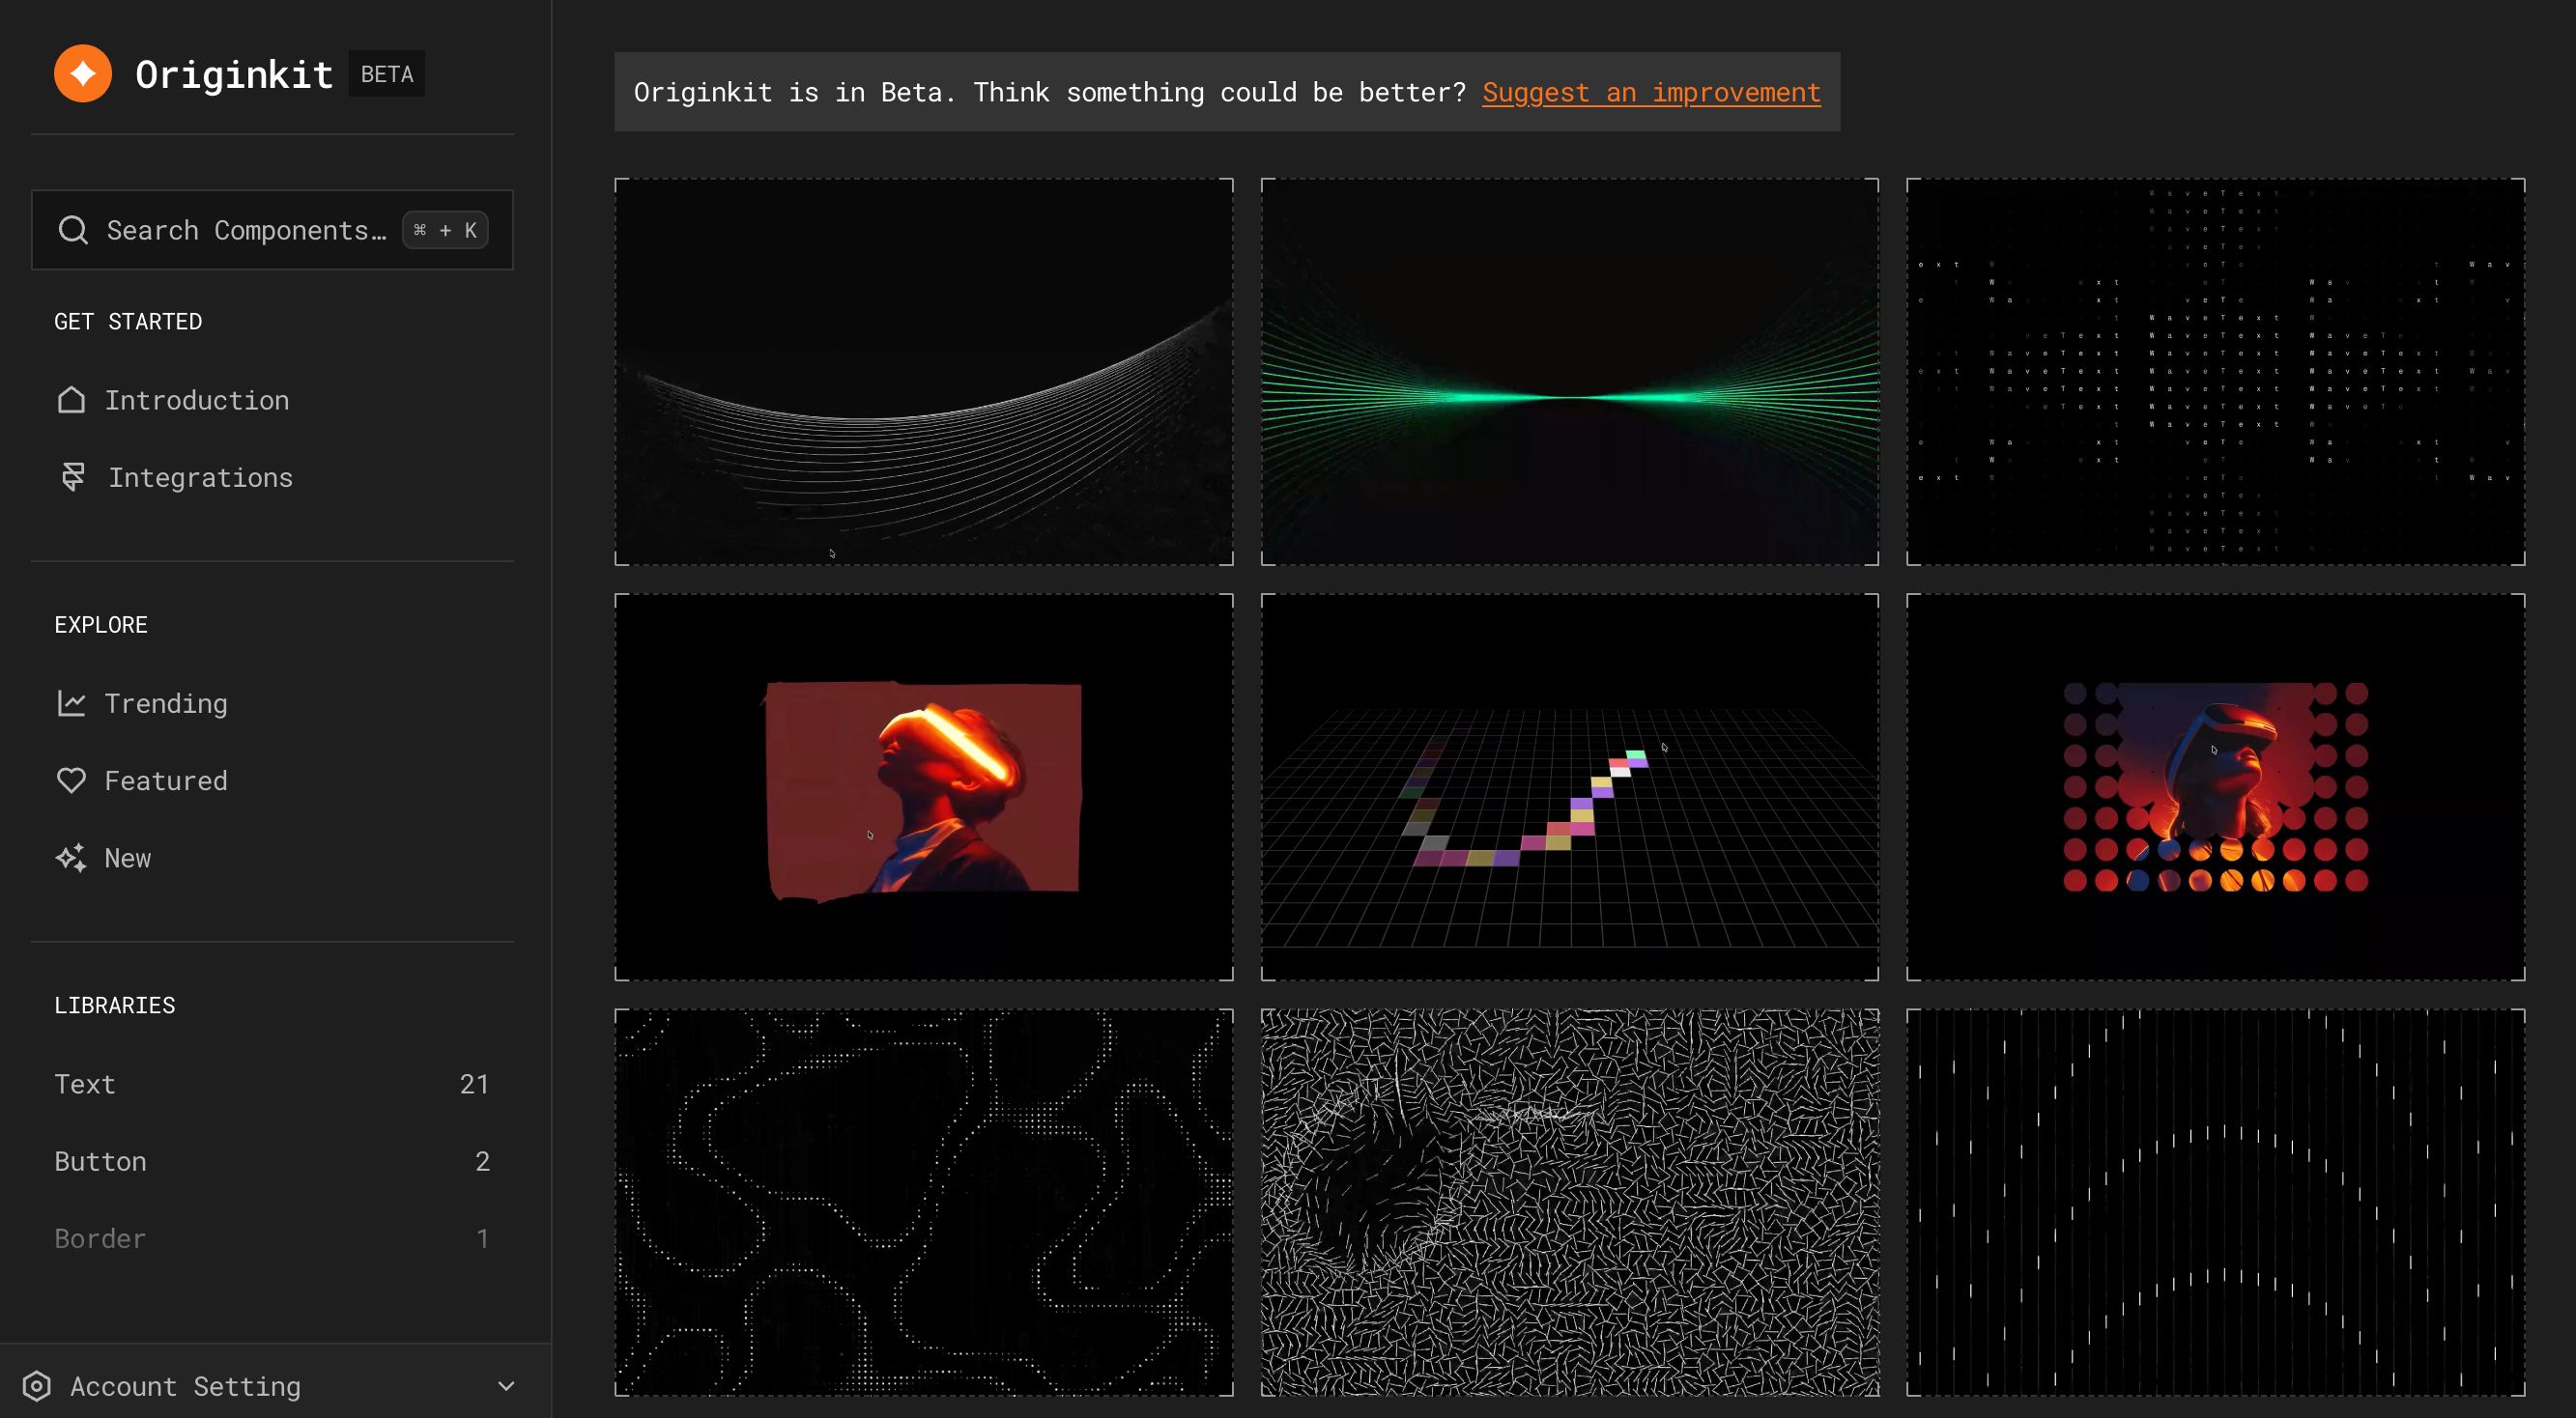Expand the Account Setting chevron
2576x1418 pixels.
point(506,1386)
